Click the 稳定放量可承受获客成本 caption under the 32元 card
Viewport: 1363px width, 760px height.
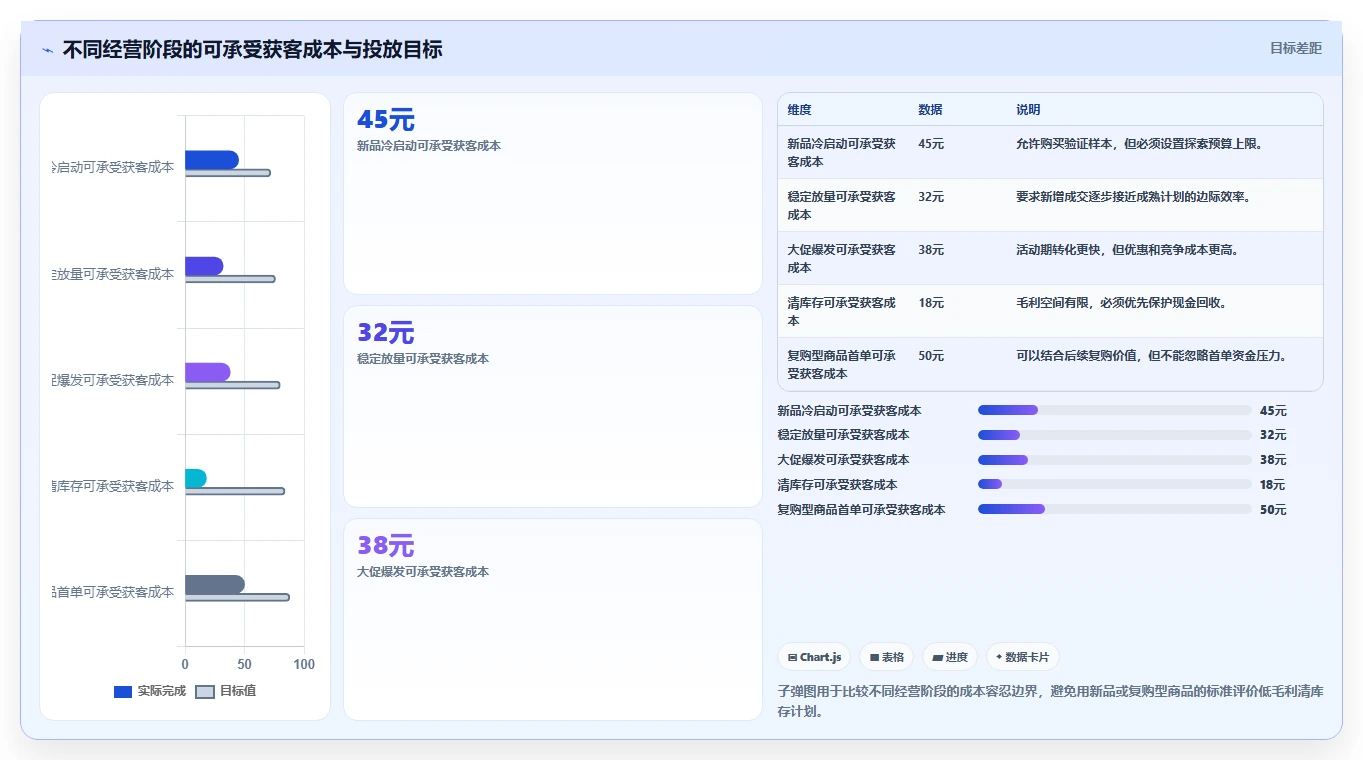coord(423,358)
